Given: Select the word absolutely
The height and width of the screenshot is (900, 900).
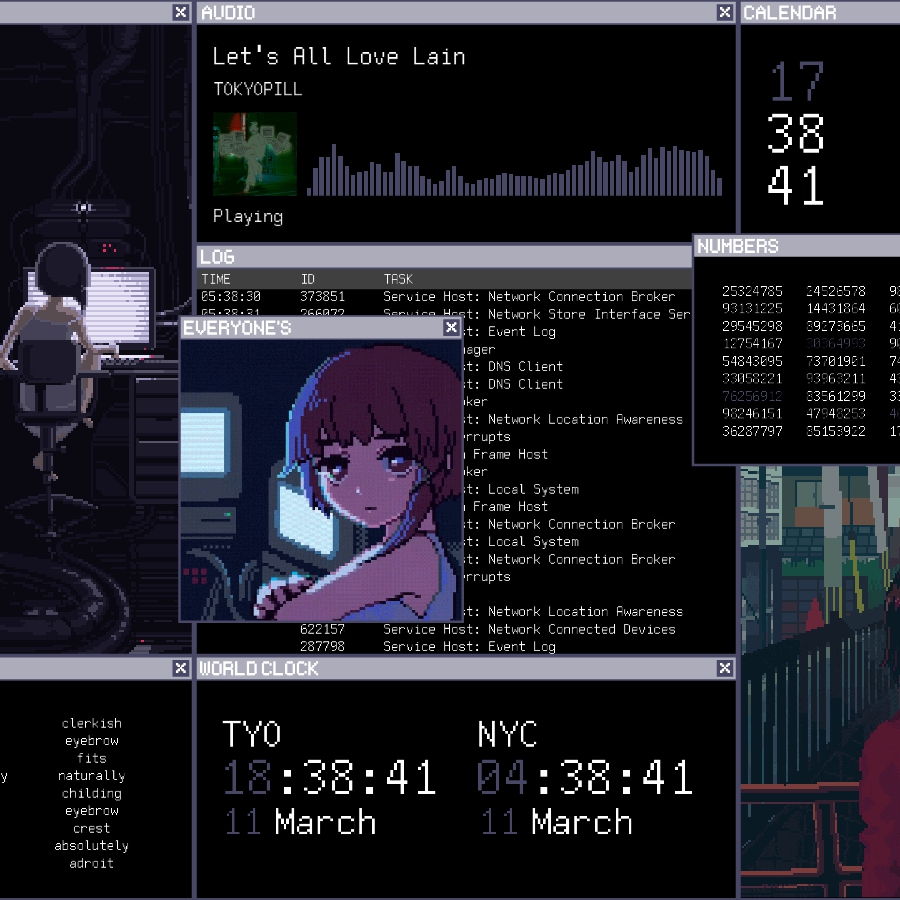Looking at the screenshot, I should pyautogui.click(x=91, y=845).
